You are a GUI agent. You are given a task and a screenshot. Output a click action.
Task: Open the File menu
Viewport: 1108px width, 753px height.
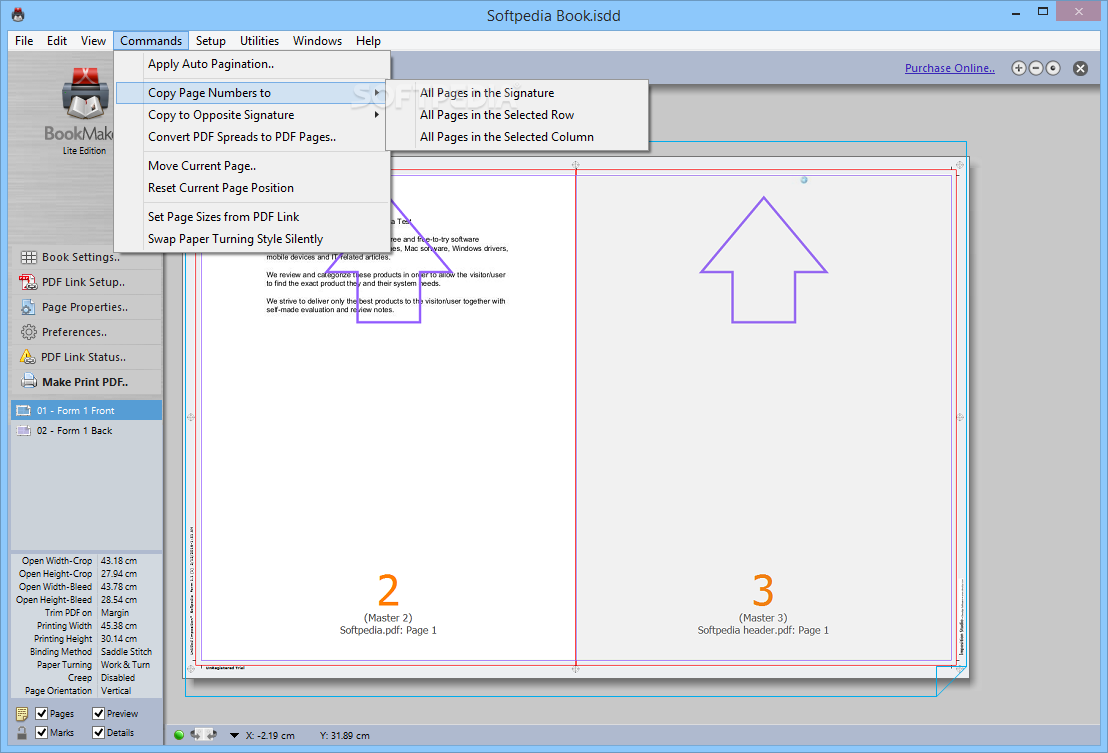24,40
